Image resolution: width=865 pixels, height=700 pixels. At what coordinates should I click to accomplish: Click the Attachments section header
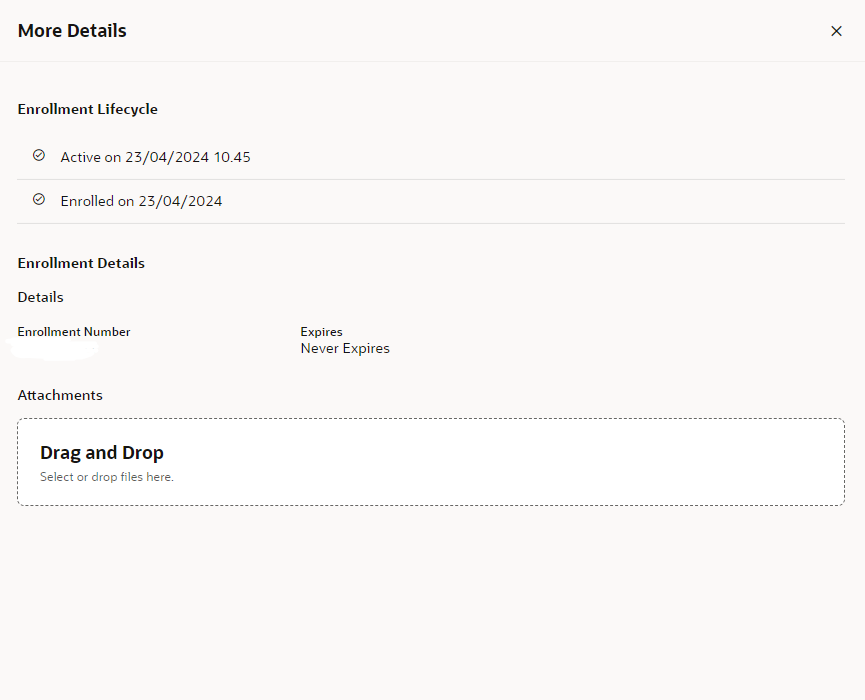click(60, 395)
